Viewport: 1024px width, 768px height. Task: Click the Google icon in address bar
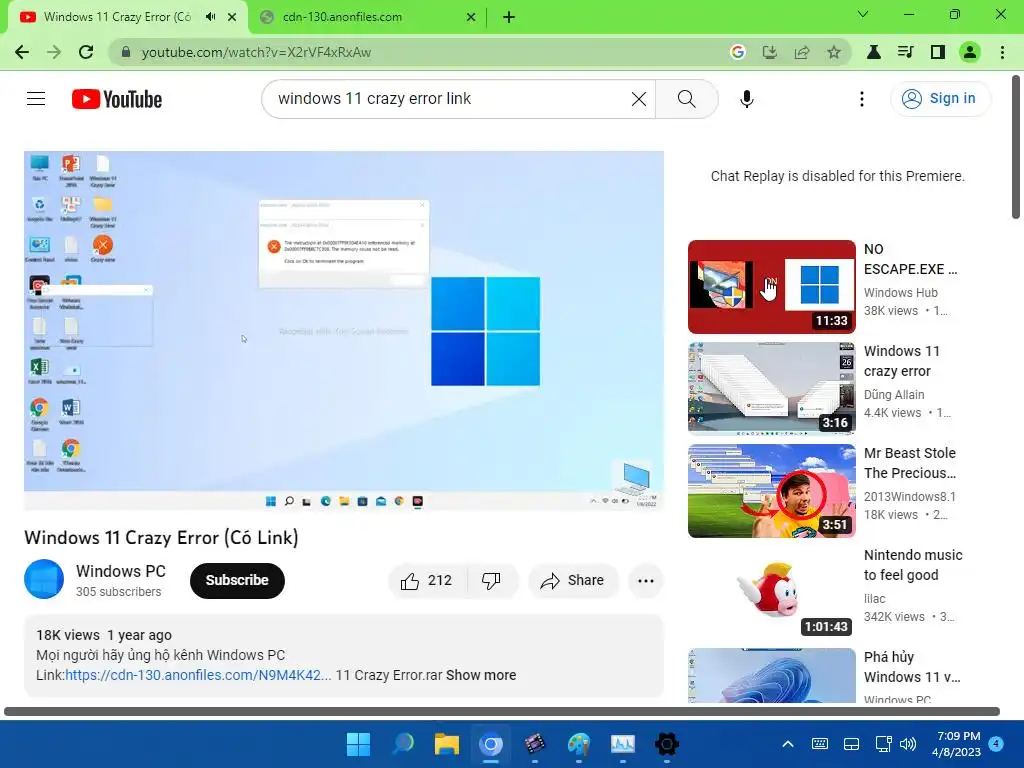737,52
